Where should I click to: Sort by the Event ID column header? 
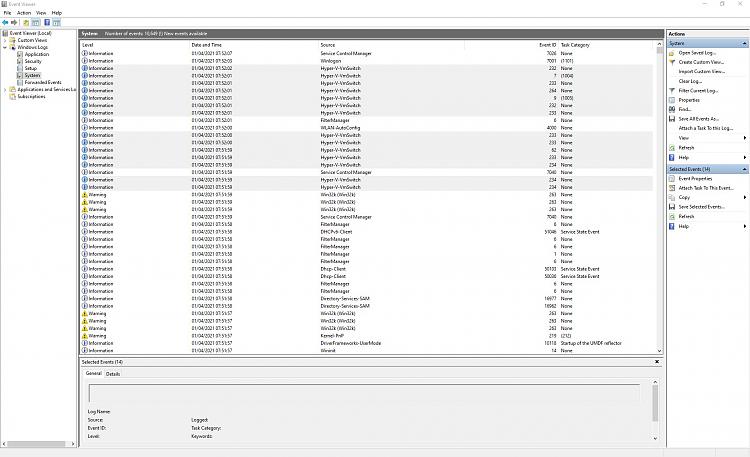pos(511,45)
